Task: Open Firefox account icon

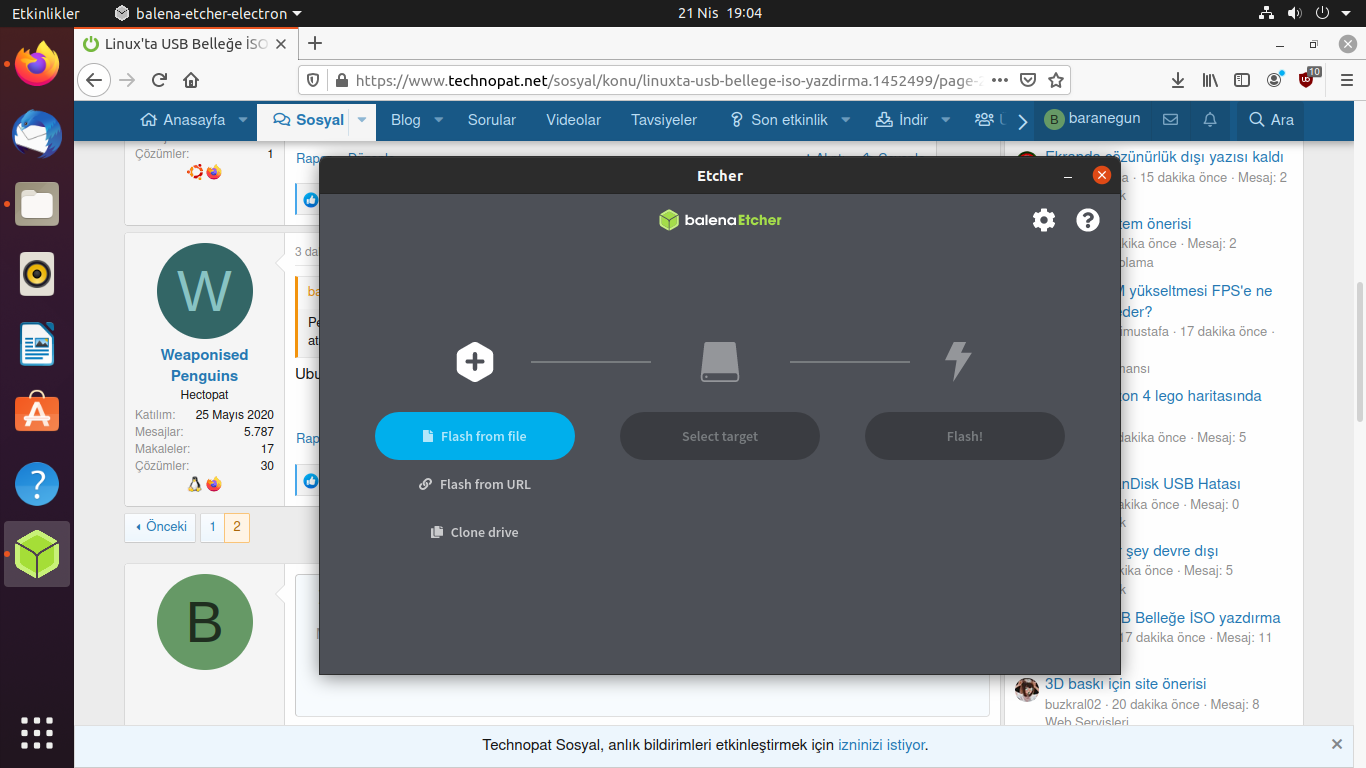Action: pos(1274,80)
